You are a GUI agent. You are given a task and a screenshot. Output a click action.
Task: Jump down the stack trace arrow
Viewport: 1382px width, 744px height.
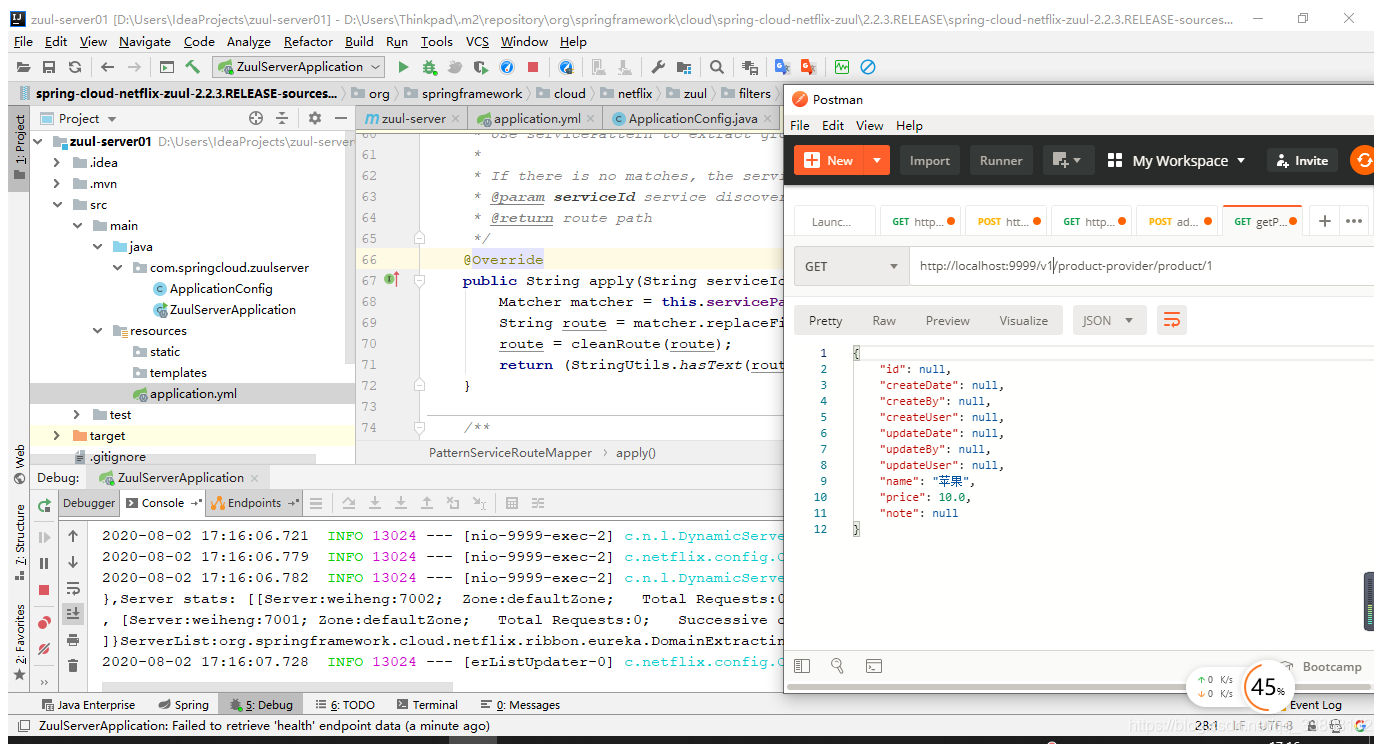(73, 562)
